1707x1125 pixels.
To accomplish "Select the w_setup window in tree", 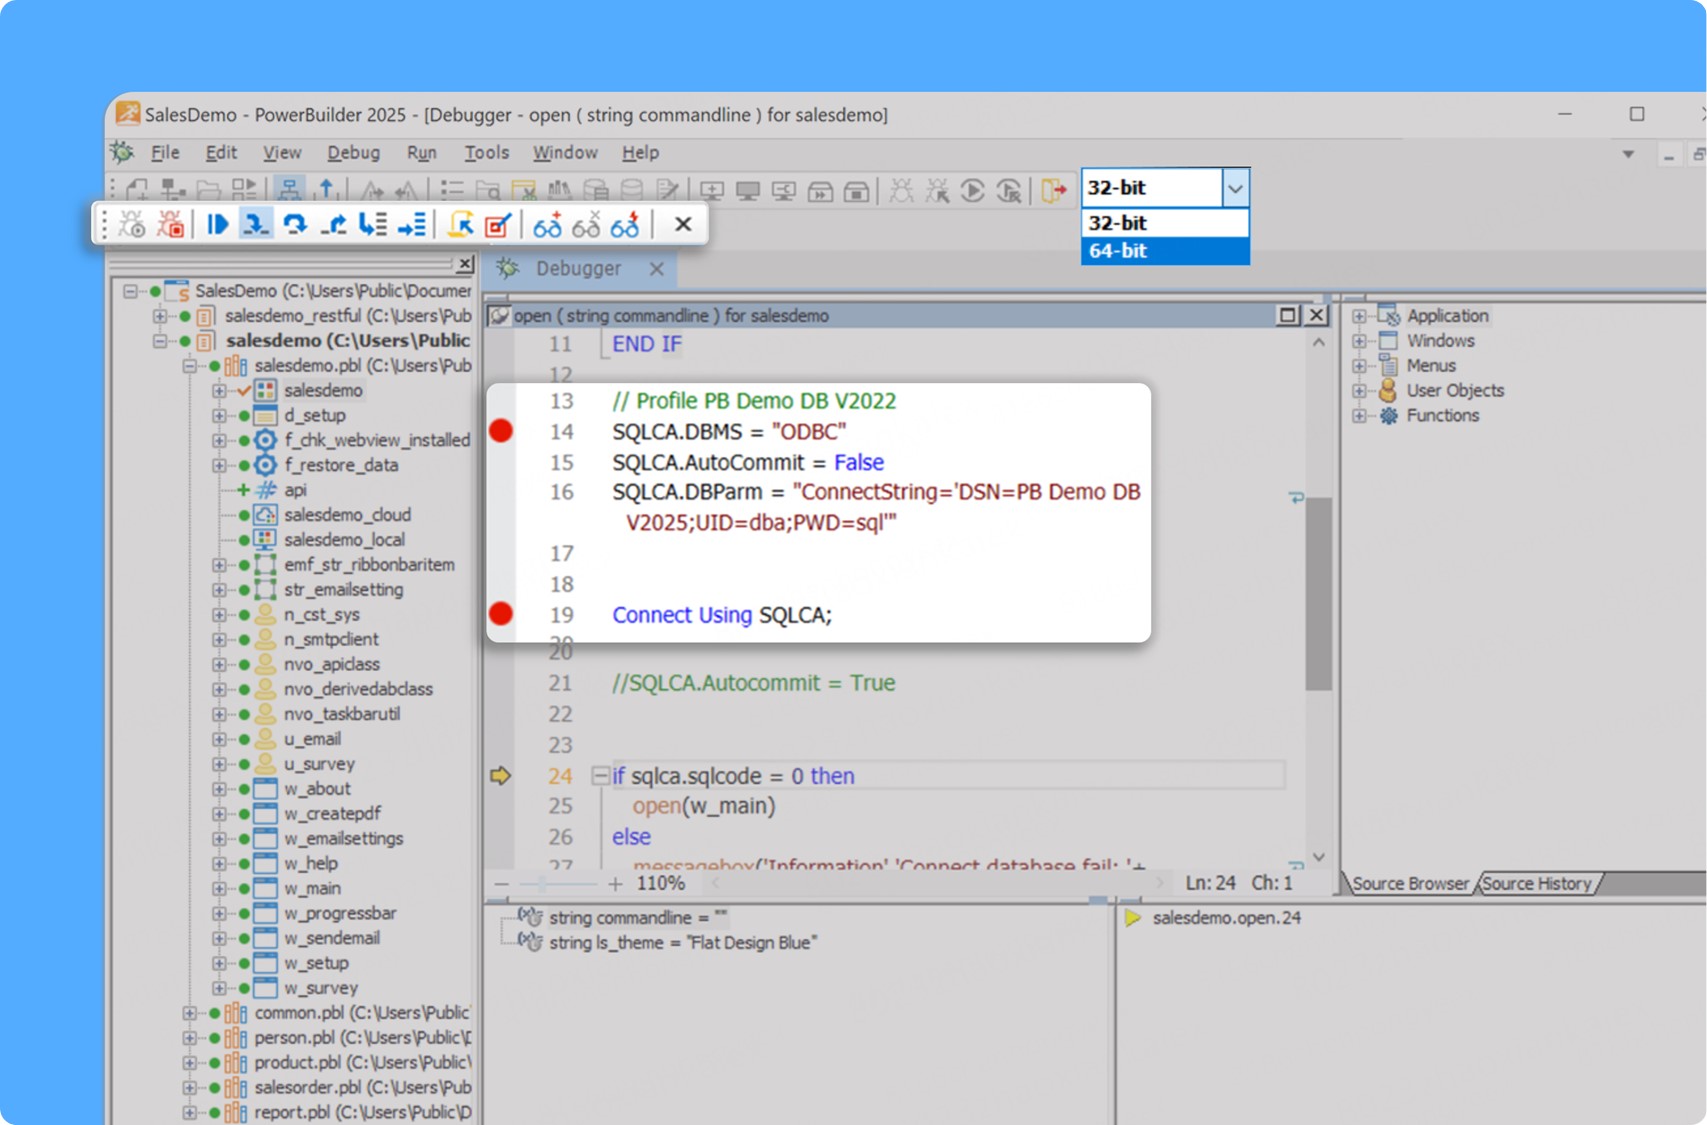I will [316, 963].
